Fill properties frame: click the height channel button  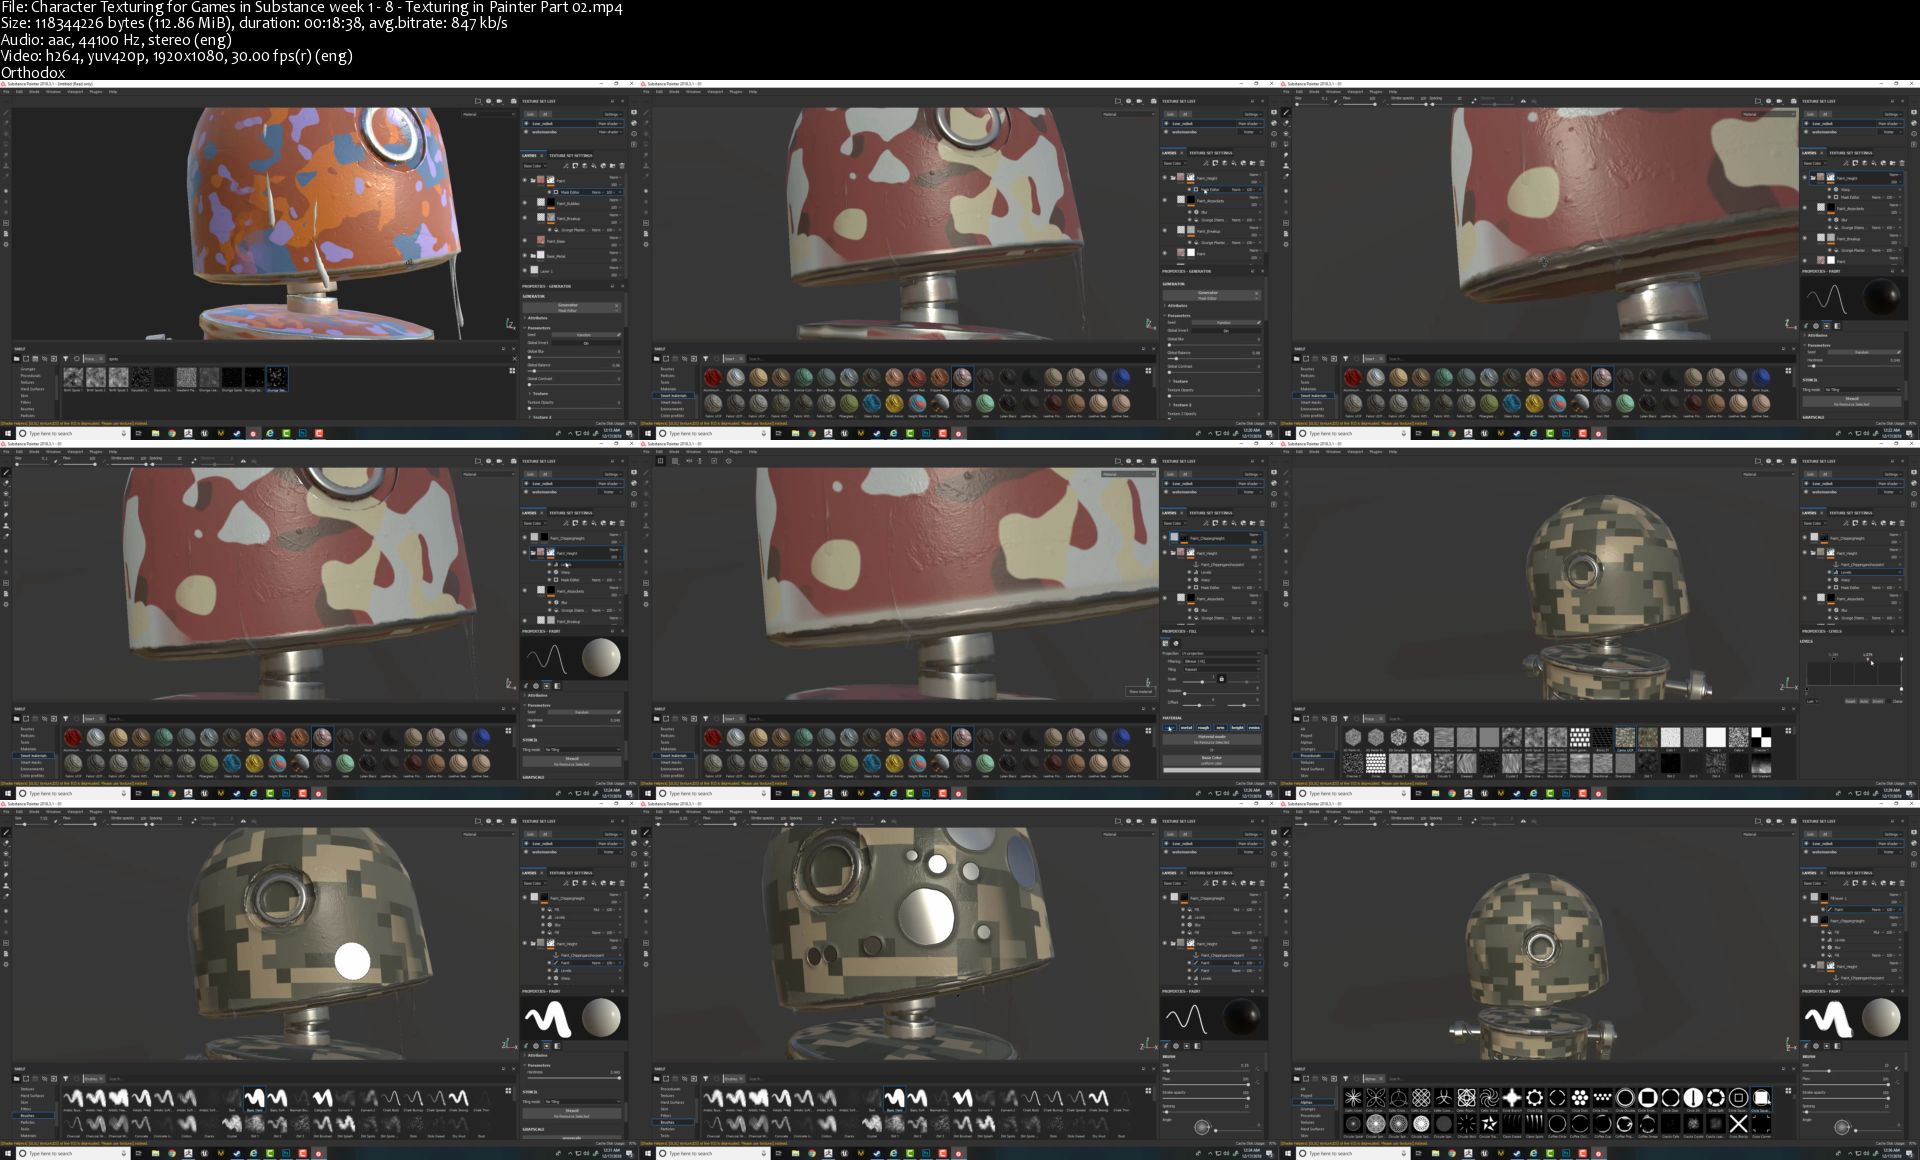(x=1238, y=728)
